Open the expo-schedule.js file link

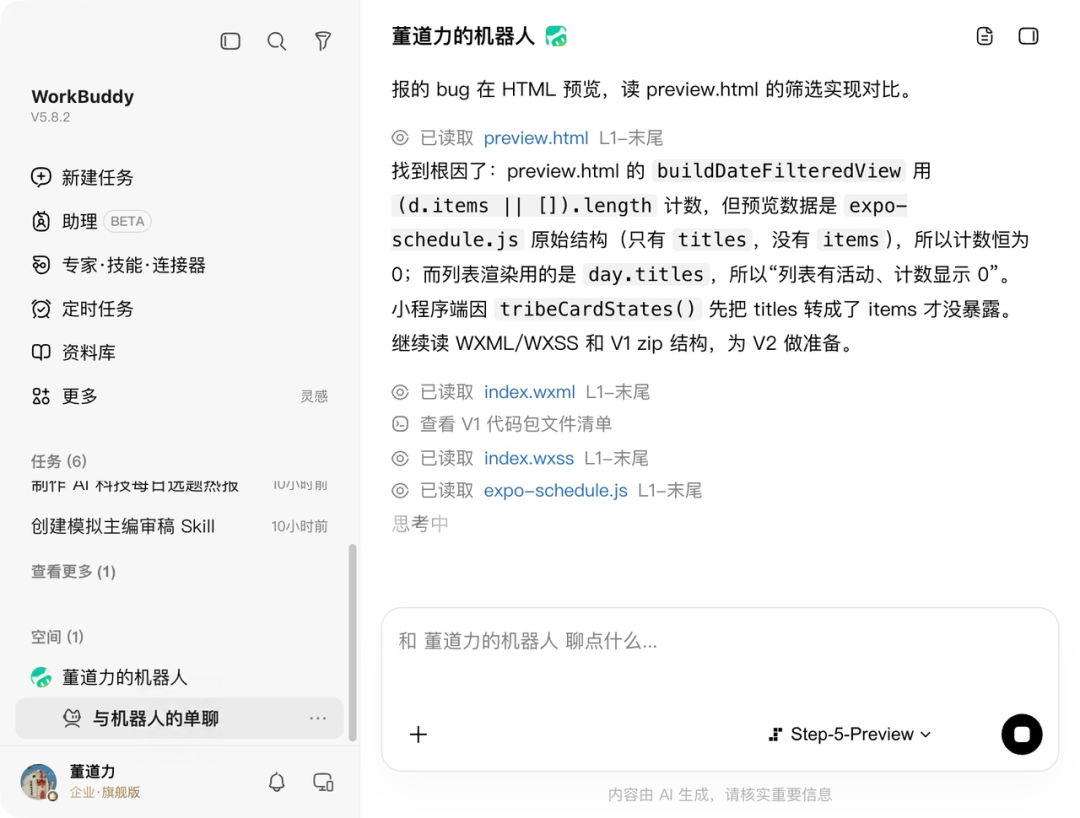pyautogui.click(x=555, y=490)
